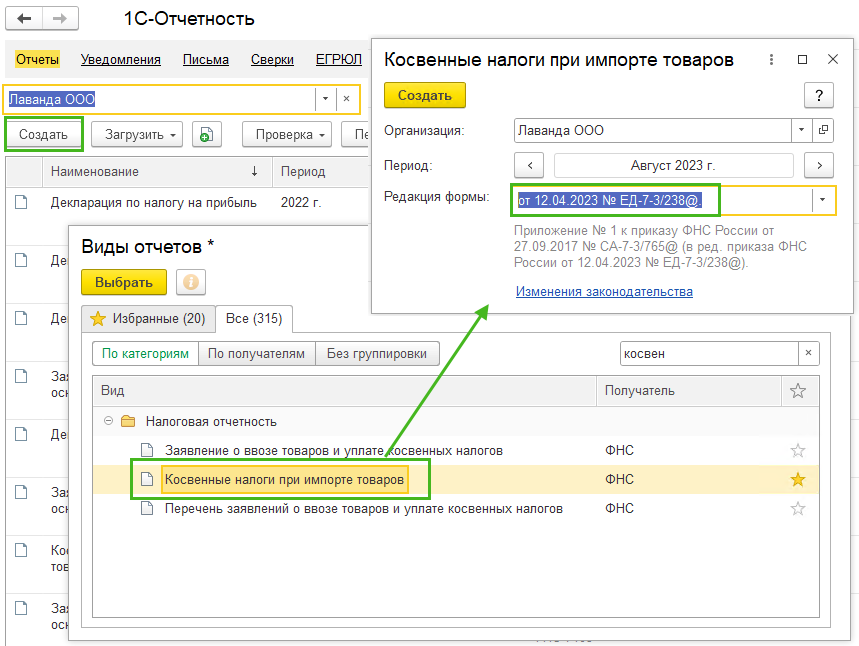Click the yellow Создать button in the dialog
The height and width of the screenshot is (646, 859).
coord(425,95)
